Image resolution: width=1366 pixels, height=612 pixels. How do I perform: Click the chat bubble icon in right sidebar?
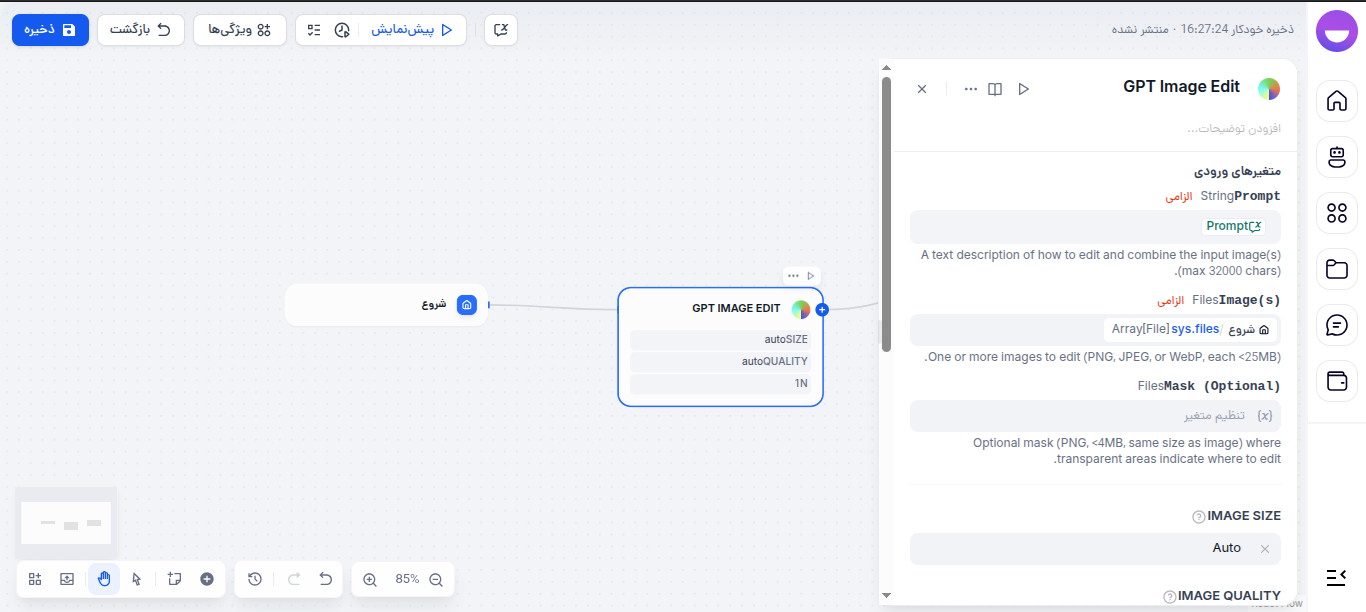point(1336,325)
